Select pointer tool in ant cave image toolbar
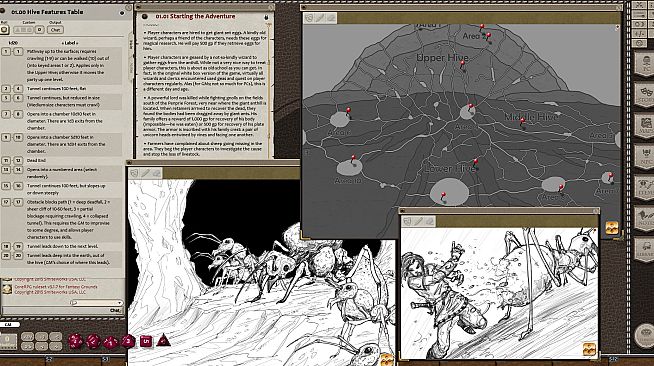The width and height of the screenshot is (654, 366). tap(134, 173)
